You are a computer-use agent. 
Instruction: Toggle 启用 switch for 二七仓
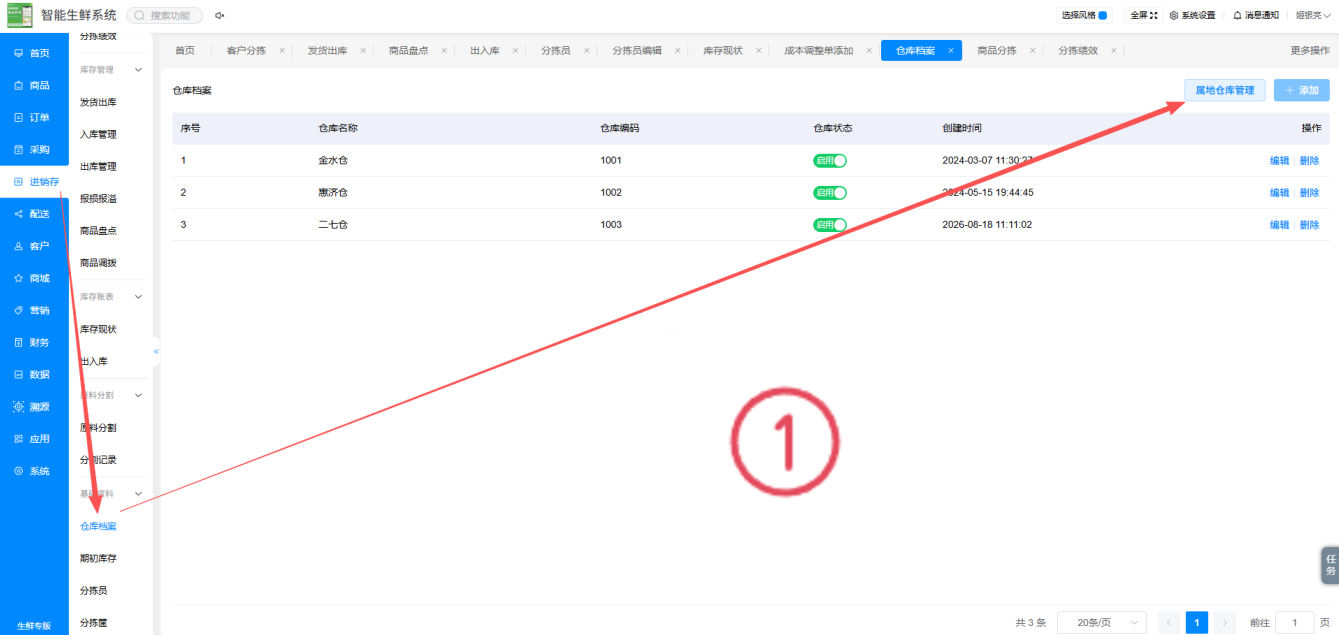pos(830,225)
